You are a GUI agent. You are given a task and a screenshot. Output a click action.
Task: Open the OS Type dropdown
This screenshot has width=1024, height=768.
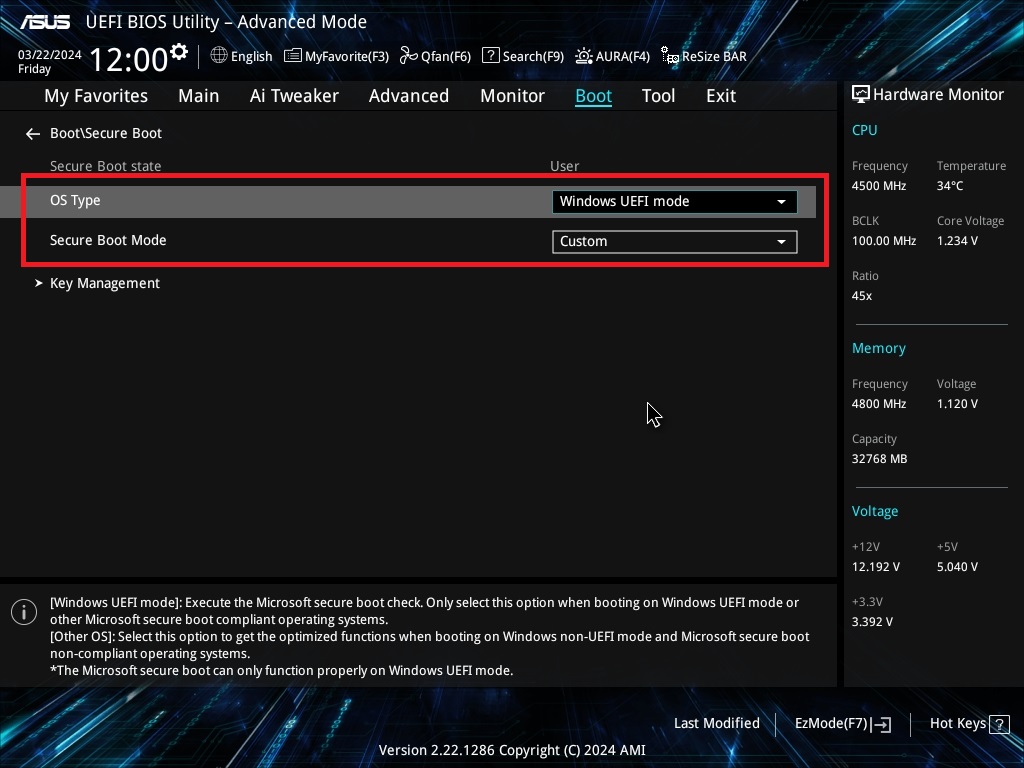[674, 202]
